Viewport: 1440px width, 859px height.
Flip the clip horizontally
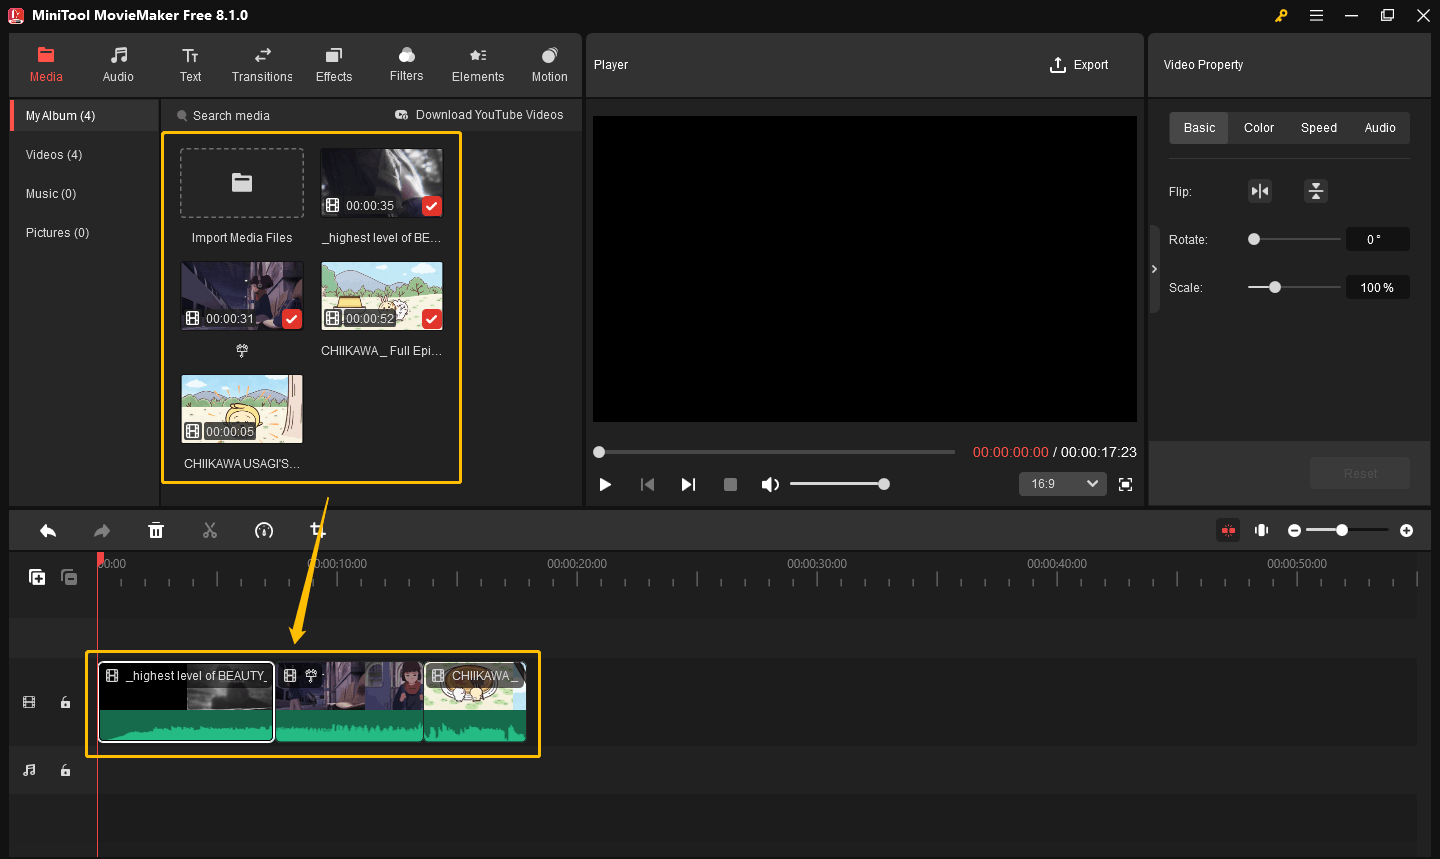coord(1260,191)
